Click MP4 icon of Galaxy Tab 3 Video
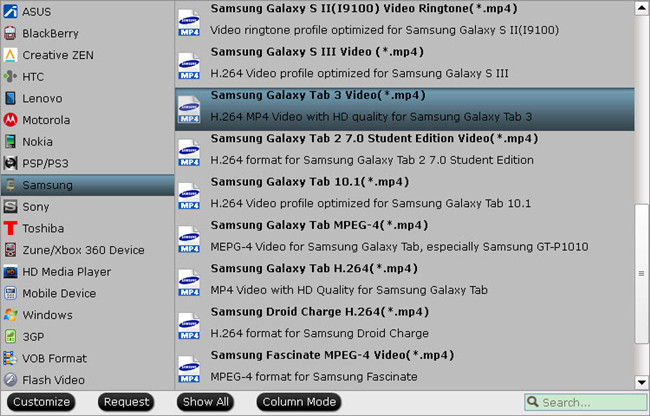 coord(189,109)
